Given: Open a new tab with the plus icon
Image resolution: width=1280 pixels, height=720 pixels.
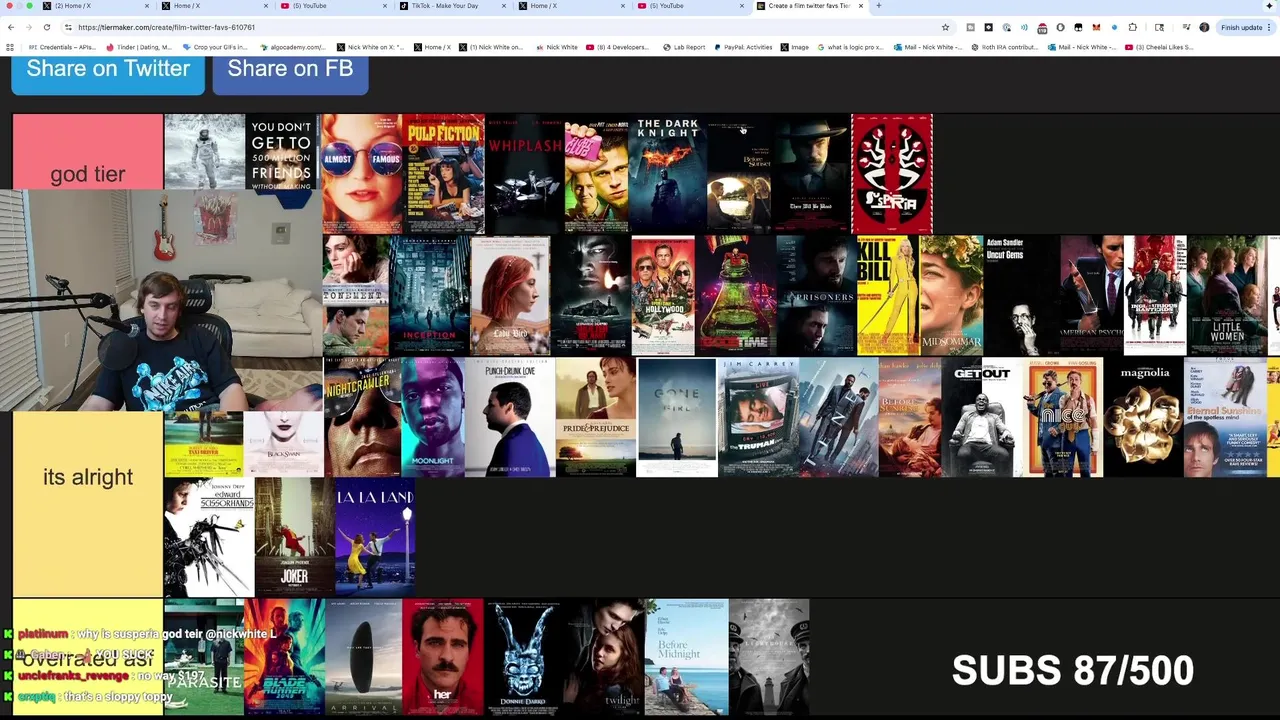Looking at the screenshot, I should [x=879, y=6].
